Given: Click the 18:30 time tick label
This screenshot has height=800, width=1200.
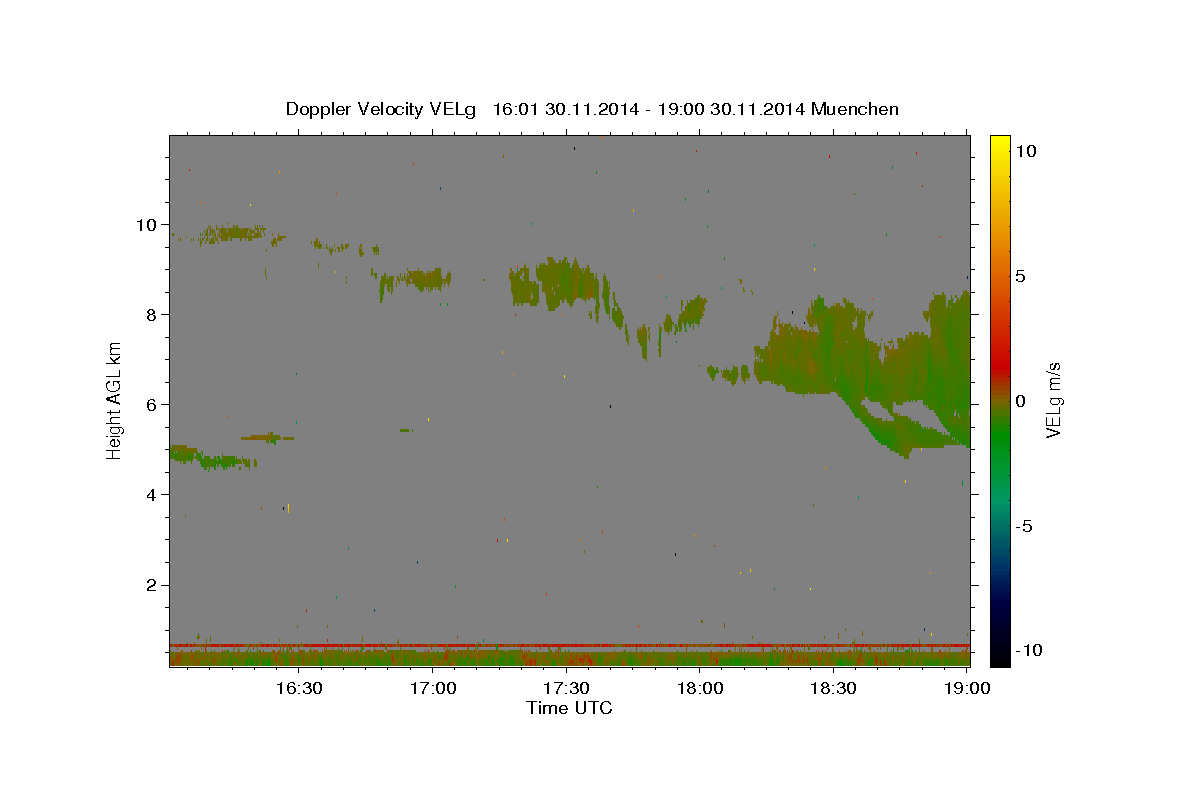Looking at the screenshot, I should pos(833,688).
